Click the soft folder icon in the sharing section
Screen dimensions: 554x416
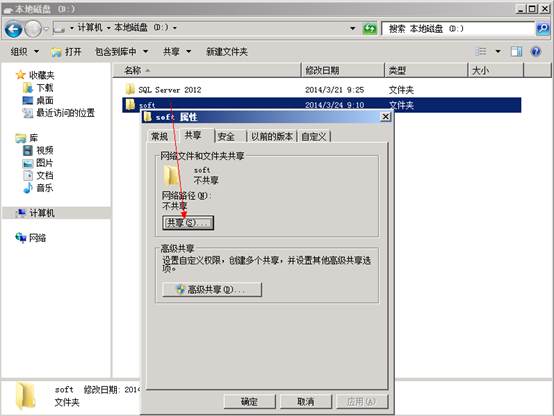coord(171,175)
